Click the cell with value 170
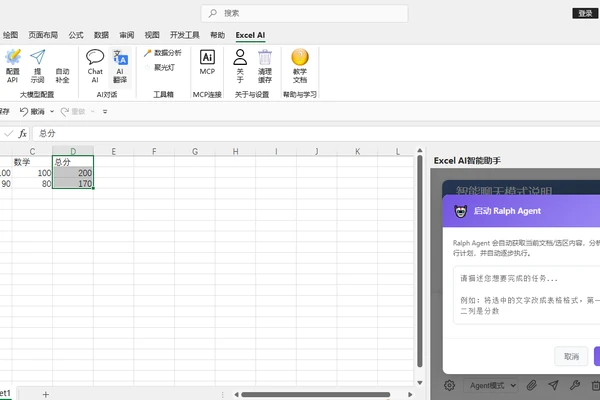The width and height of the screenshot is (600, 400). pos(73,183)
